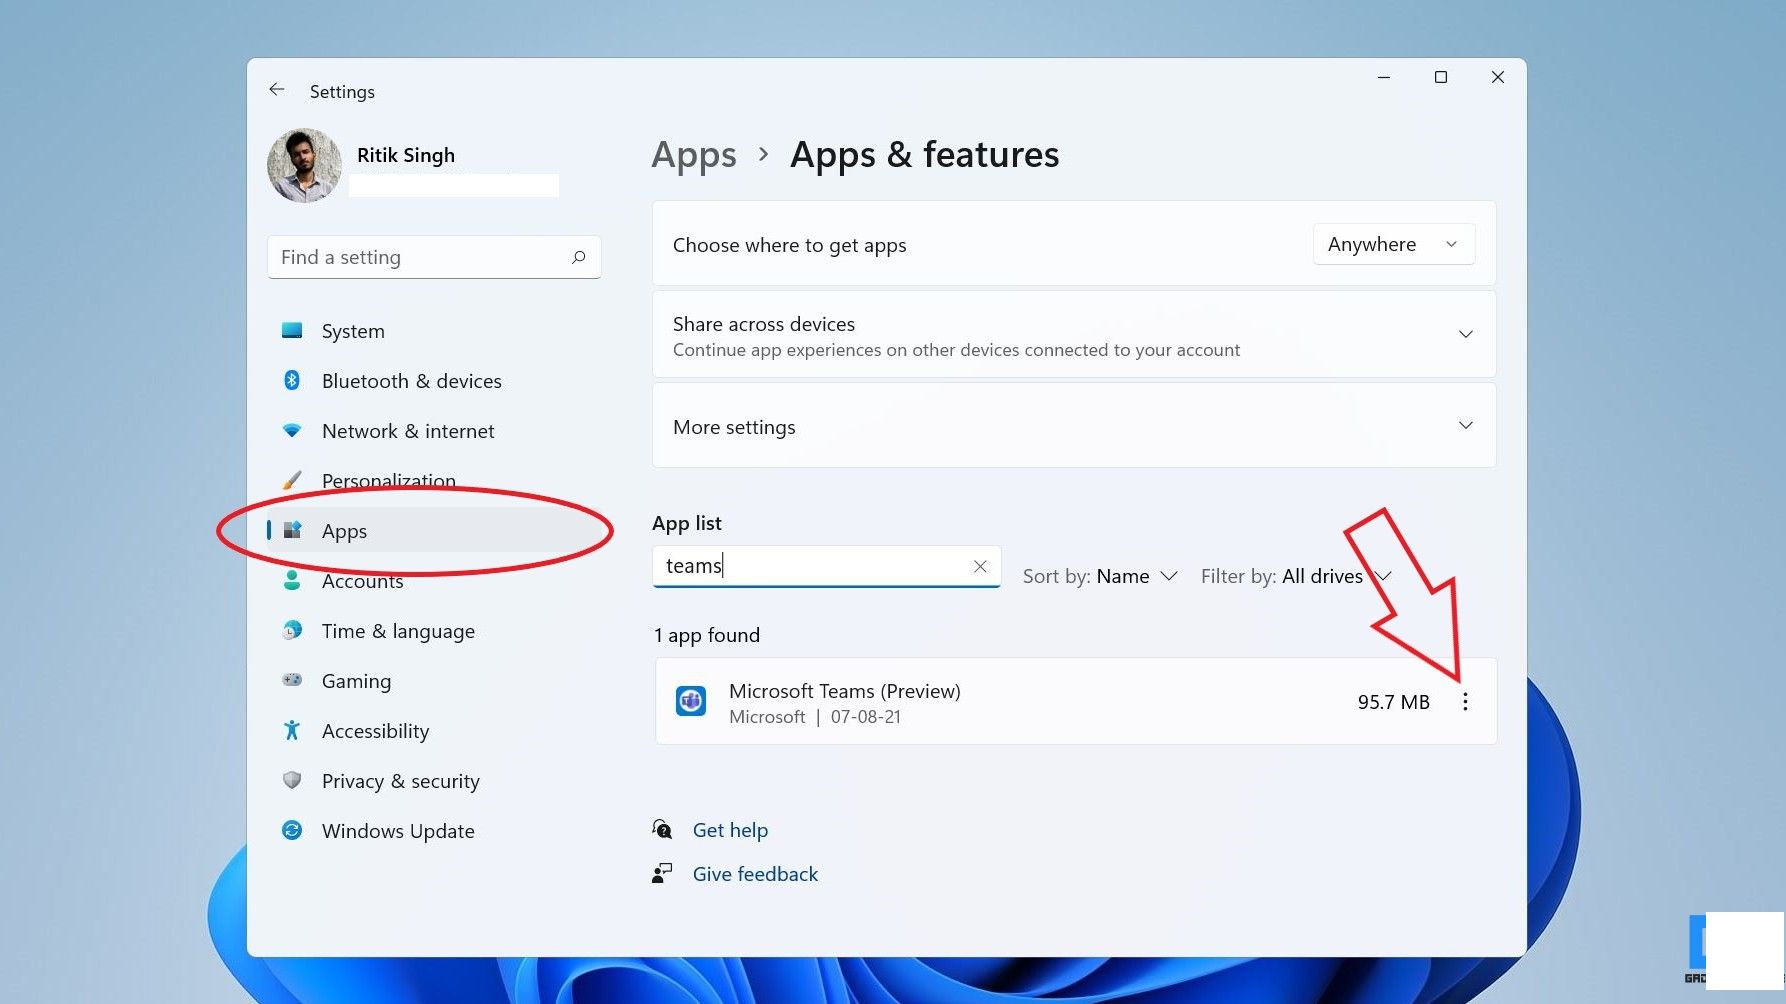The height and width of the screenshot is (1004, 1786).
Task: Click the Privacy shield icon
Action: click(x=292, y=780)
